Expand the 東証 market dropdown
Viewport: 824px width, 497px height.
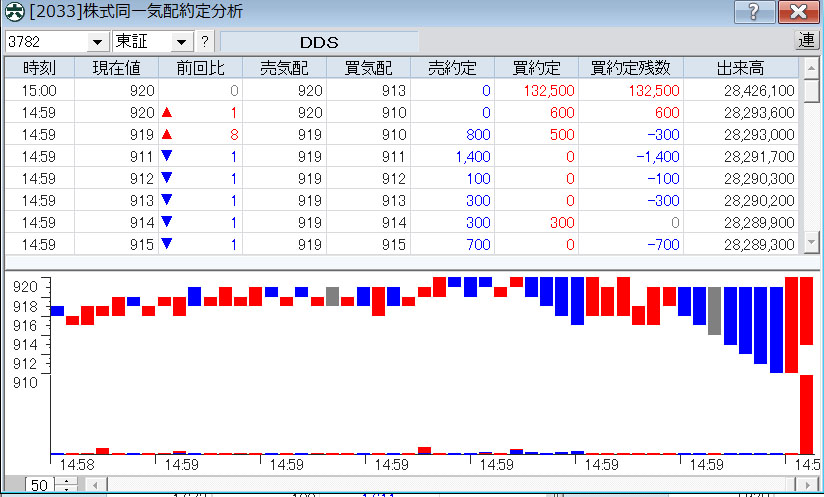point(181,42)
